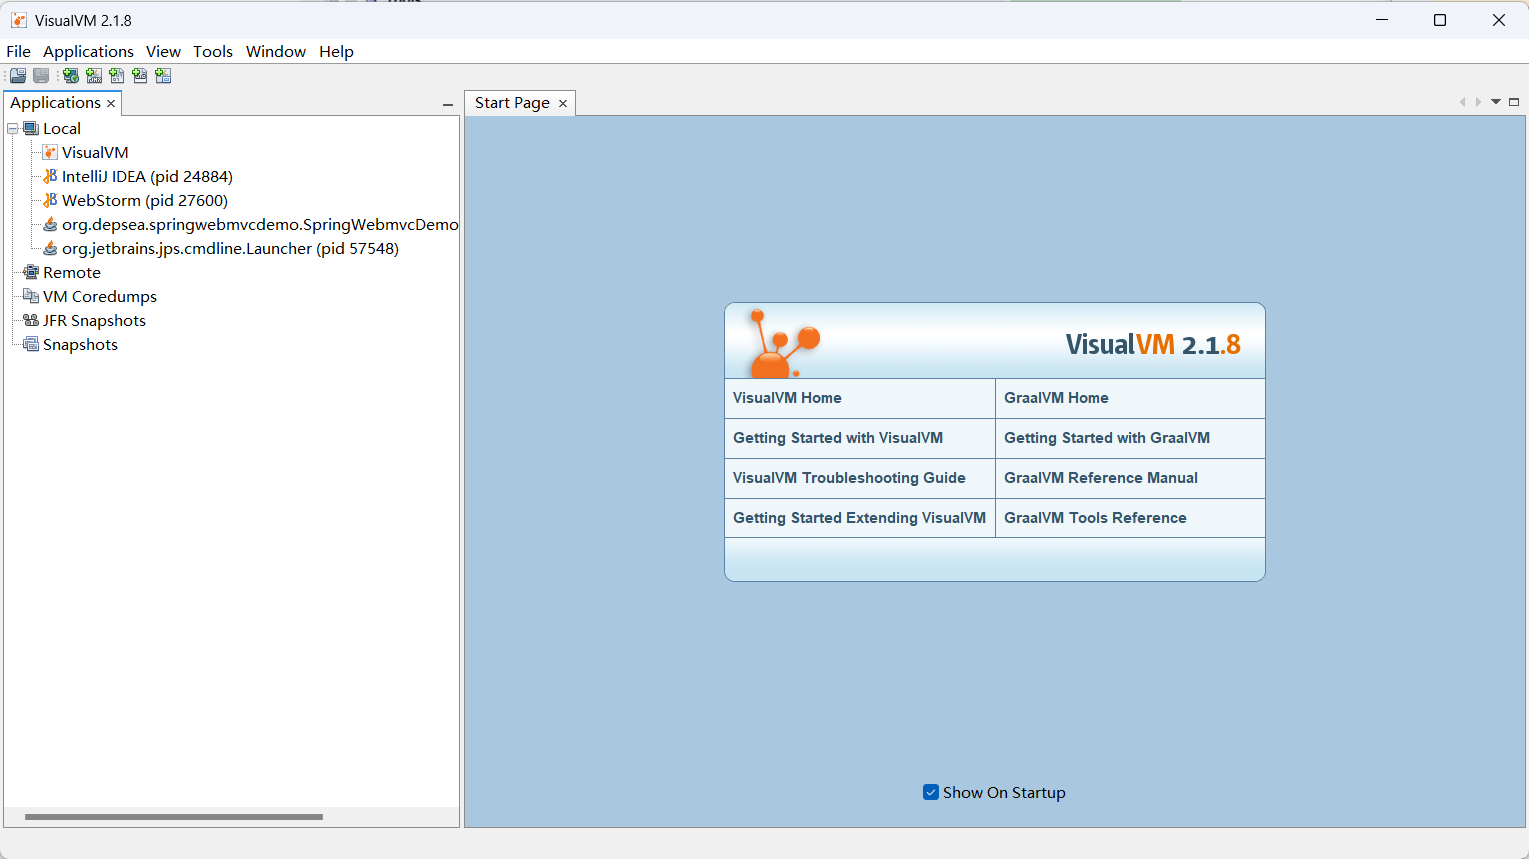The height and width of the screenshot is (859, 1529).
Task: Open the Tools menu
Action: (212, 52)
